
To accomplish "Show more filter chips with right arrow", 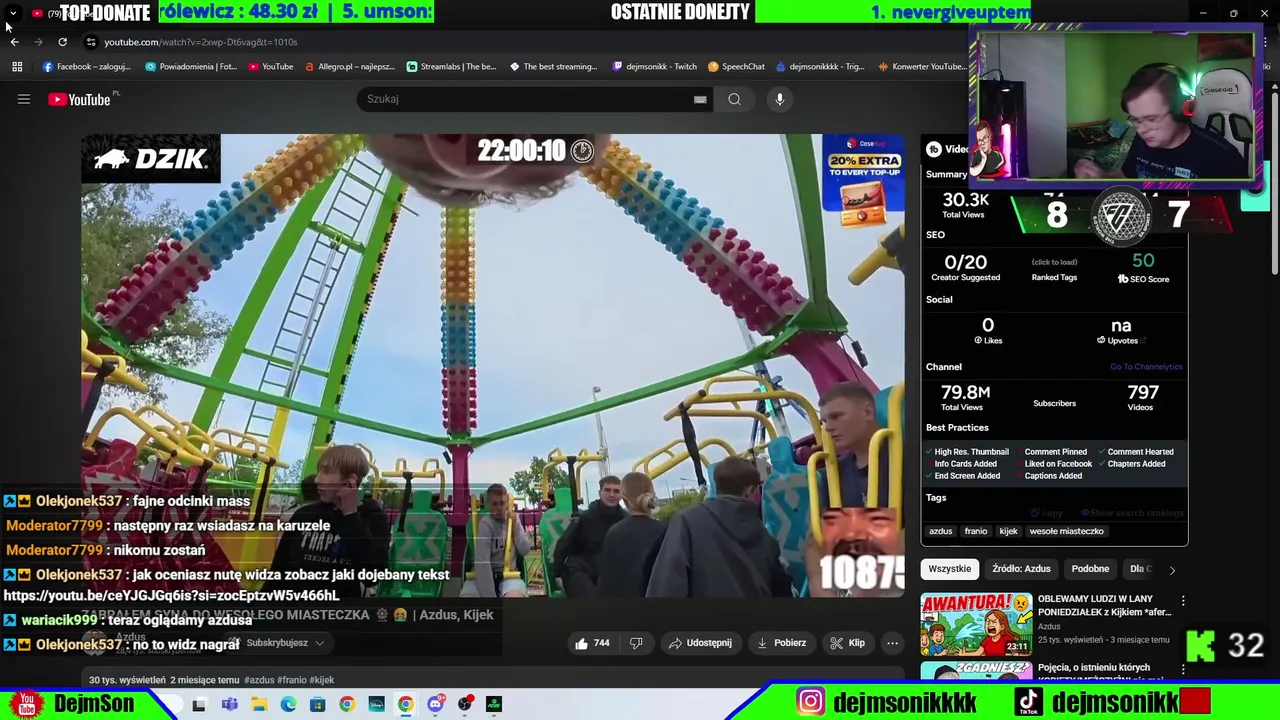I will (1172, 570).
